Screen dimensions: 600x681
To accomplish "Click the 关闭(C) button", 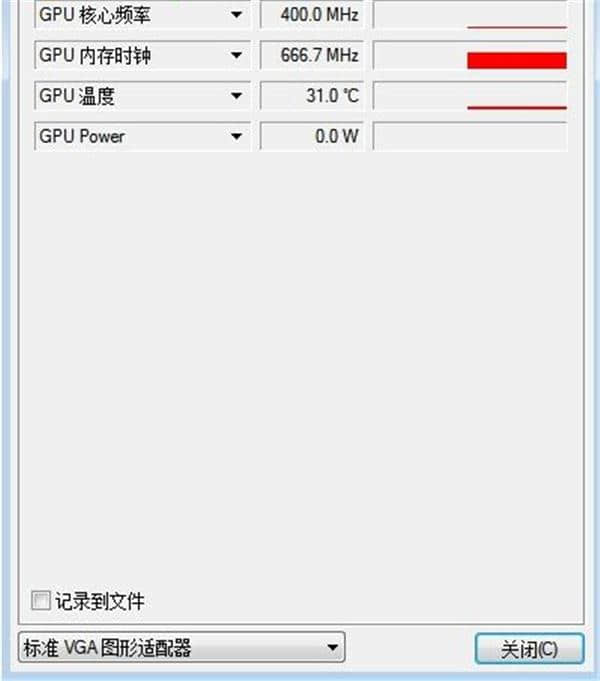I will (529, 649).
